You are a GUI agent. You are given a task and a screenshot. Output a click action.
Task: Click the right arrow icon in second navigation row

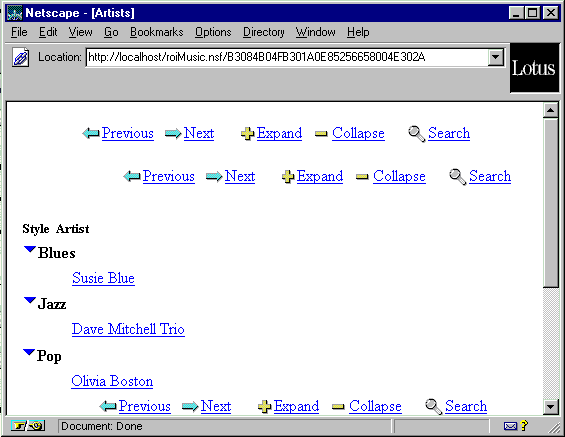point(214,177)
